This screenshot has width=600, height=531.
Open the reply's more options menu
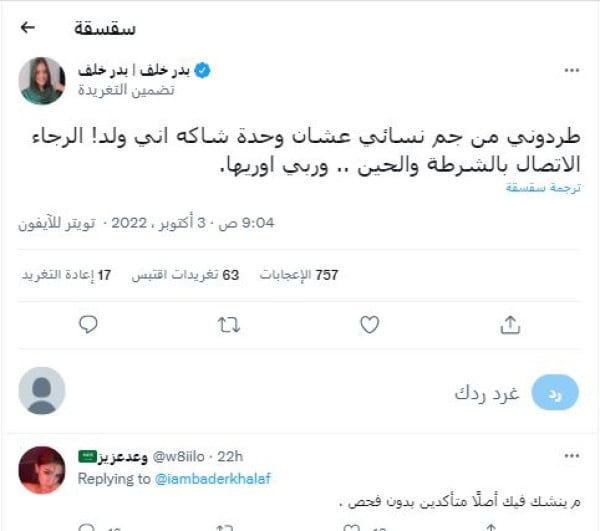(x=571, y=456)
